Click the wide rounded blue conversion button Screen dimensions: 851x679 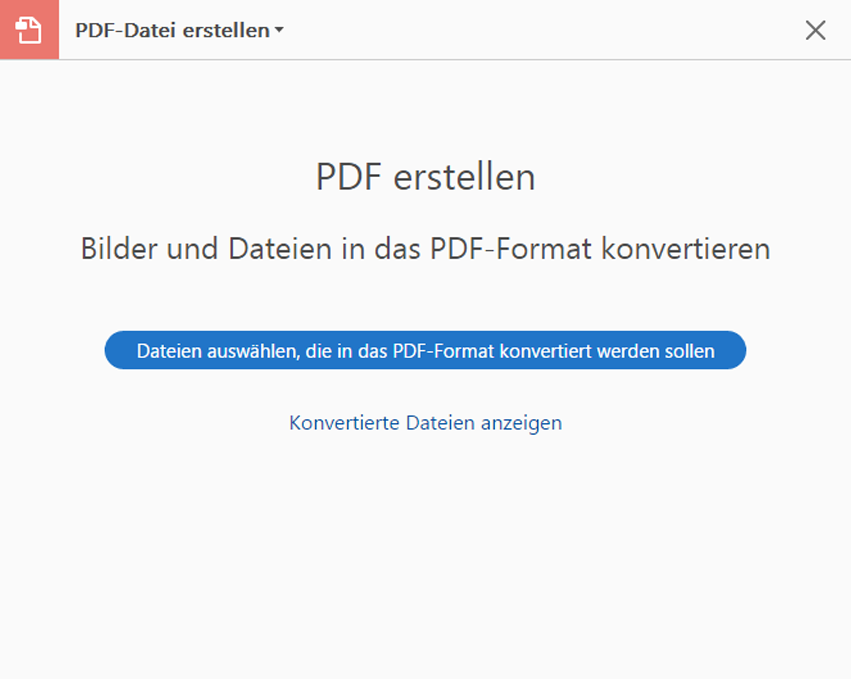click(x=425, y=350)
